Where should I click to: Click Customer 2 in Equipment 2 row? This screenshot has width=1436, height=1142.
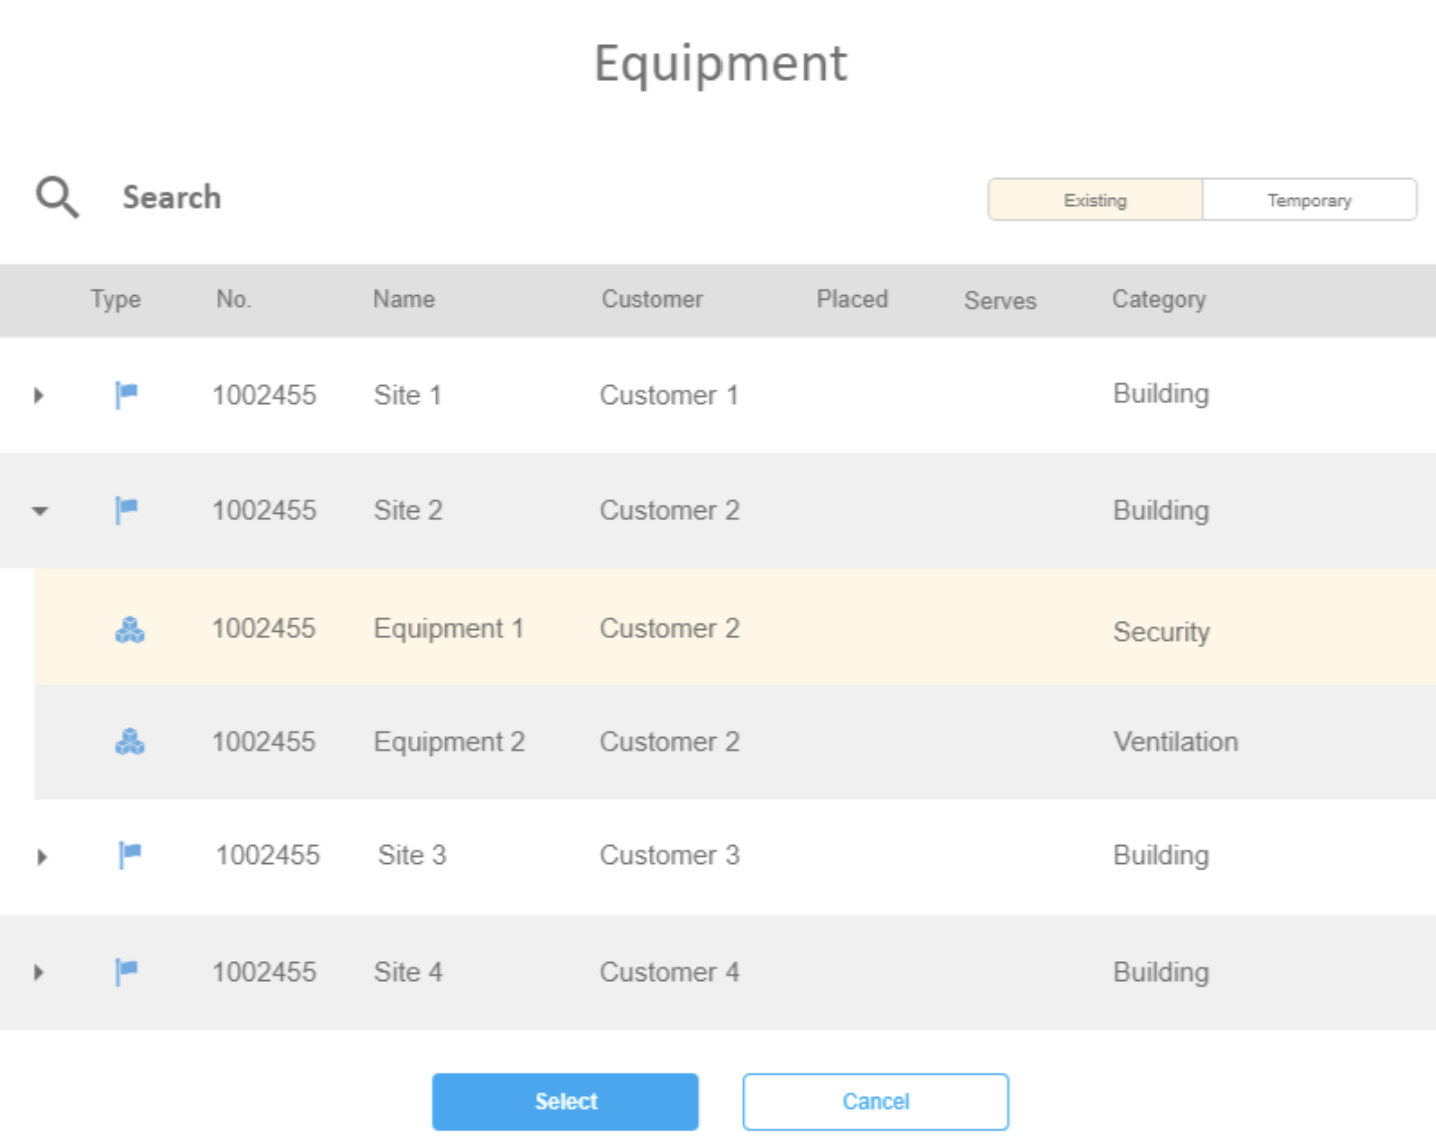[669, 742]
